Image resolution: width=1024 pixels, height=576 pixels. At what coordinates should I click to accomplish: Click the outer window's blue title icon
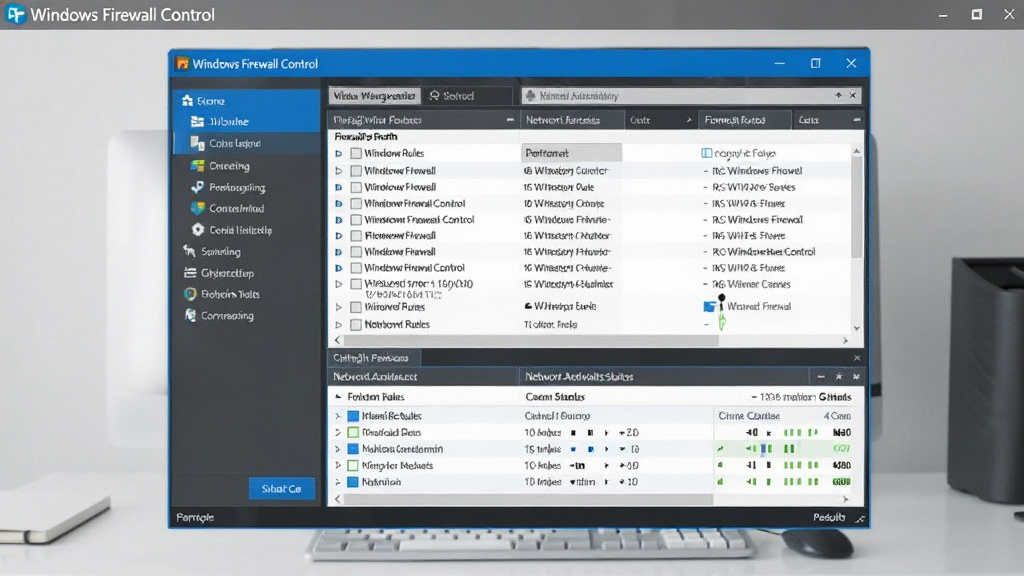tap(15, 14)
